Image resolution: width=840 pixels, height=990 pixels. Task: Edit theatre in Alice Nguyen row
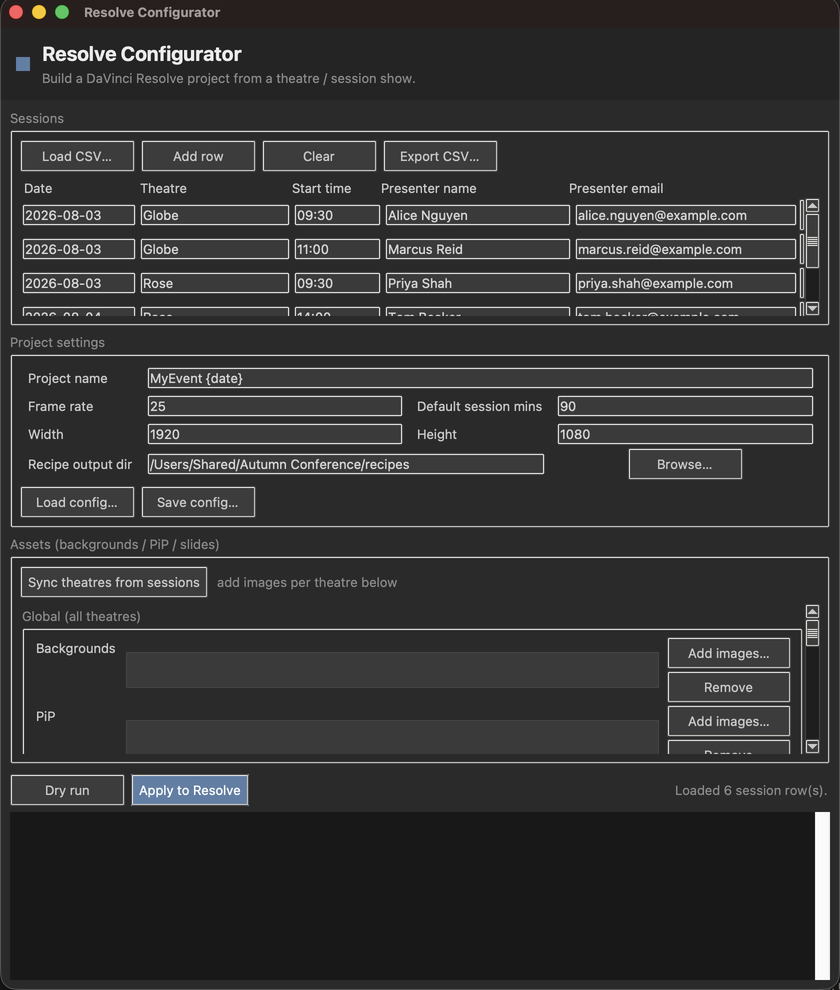point(215,215)
